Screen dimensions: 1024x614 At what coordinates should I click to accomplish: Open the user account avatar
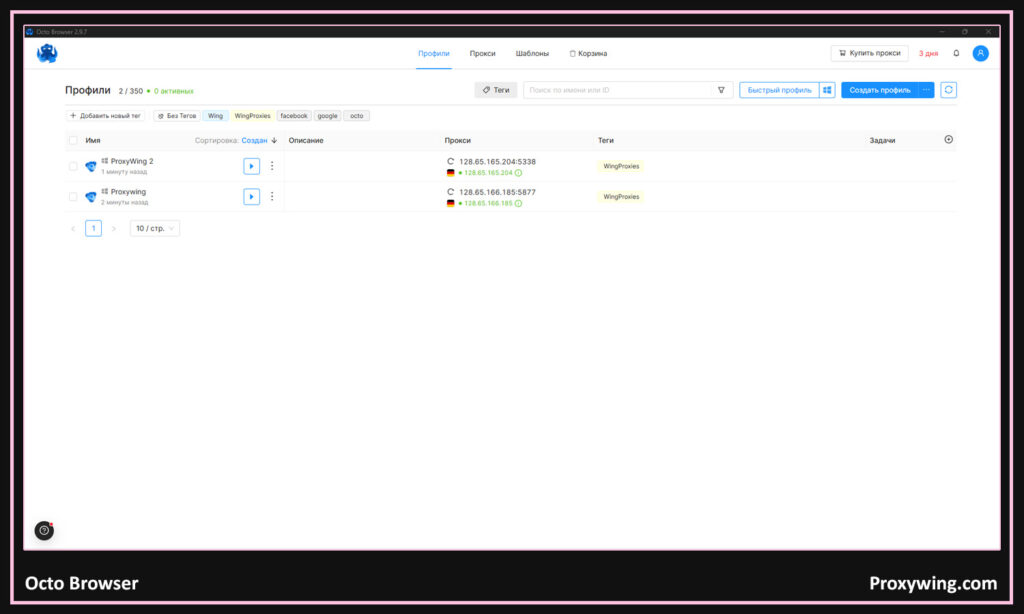[x=980, y=53]
